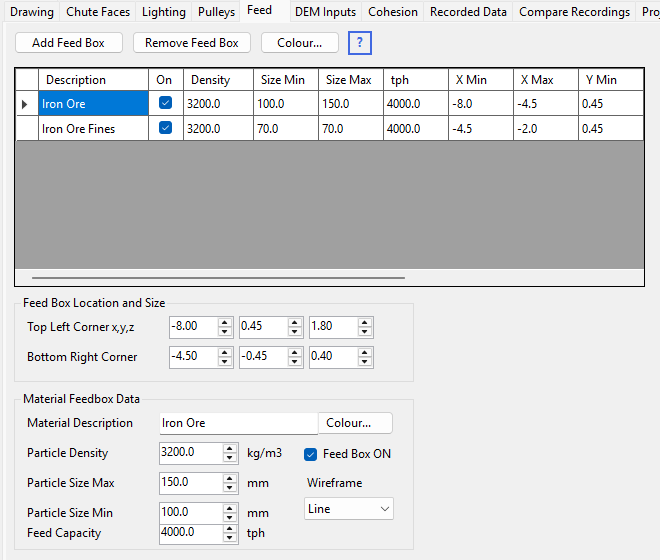
Task: Click Iron Ore Fines Density cell 3200.0
Action: 218,128
